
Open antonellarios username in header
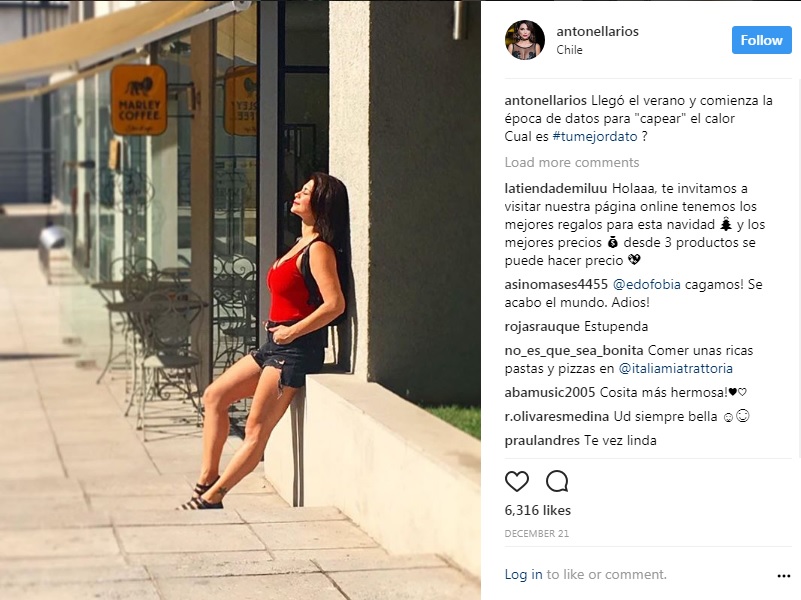[598, 31]
